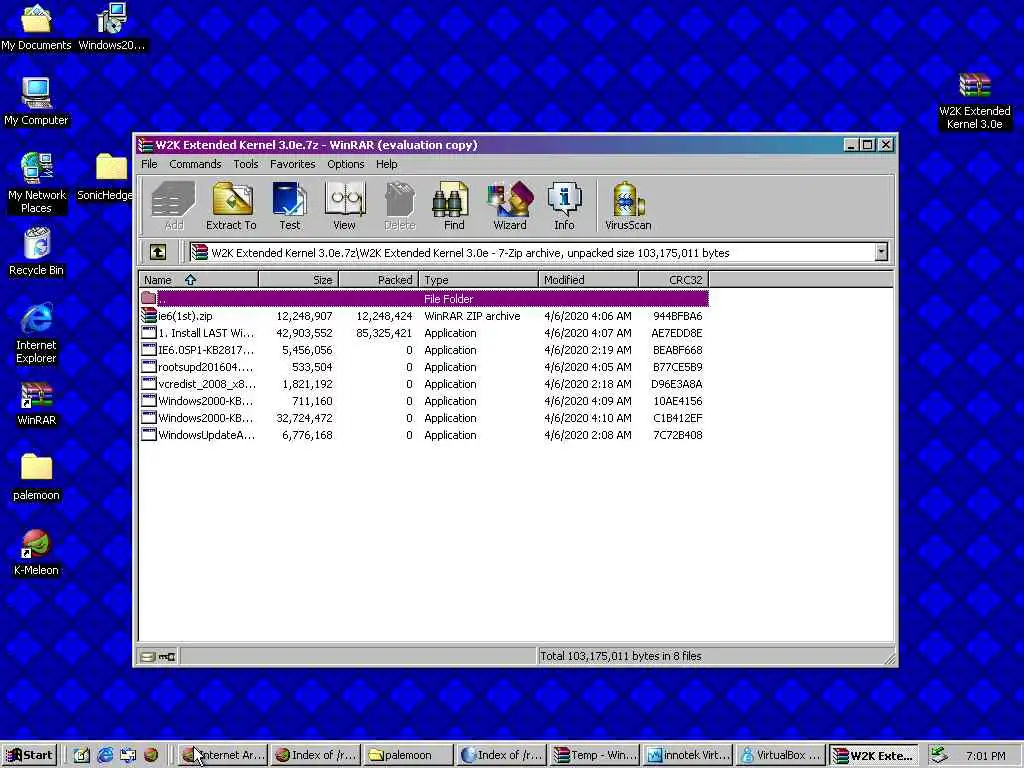Show archive Info
The width and height of the screenshot is (1024, 768).
click(564, 206)
